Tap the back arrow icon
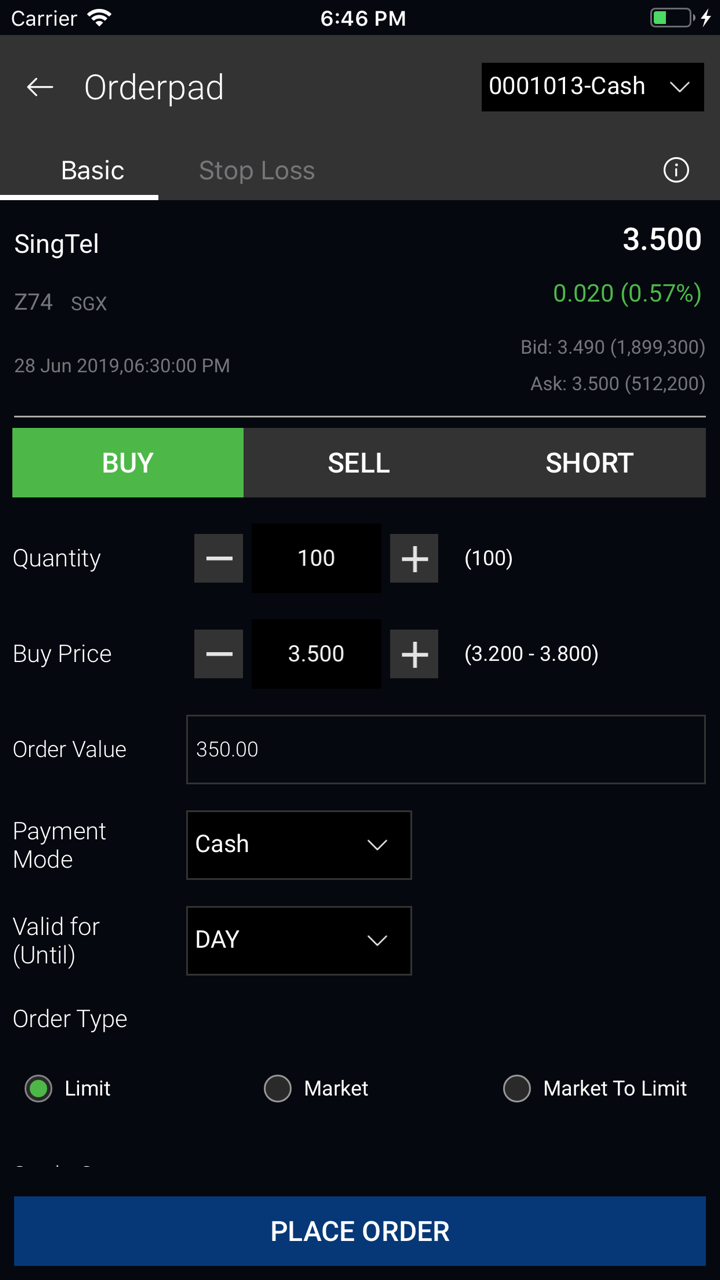 click(40, 88)
